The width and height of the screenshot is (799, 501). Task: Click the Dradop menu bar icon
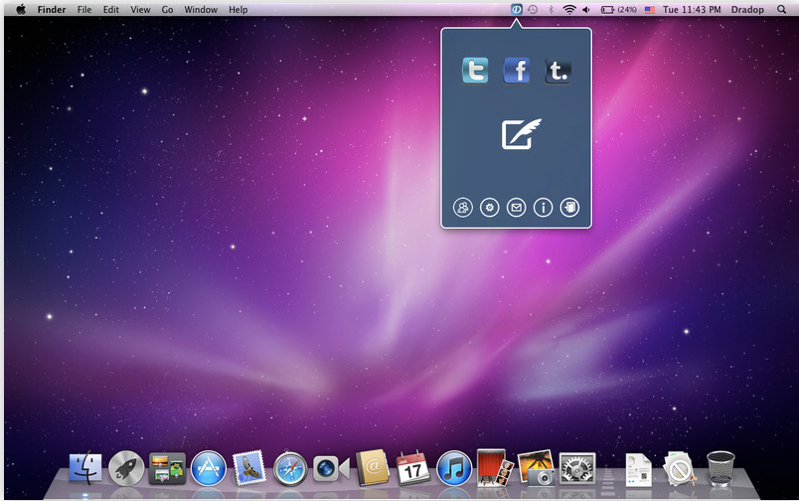[x=516, y=9]
